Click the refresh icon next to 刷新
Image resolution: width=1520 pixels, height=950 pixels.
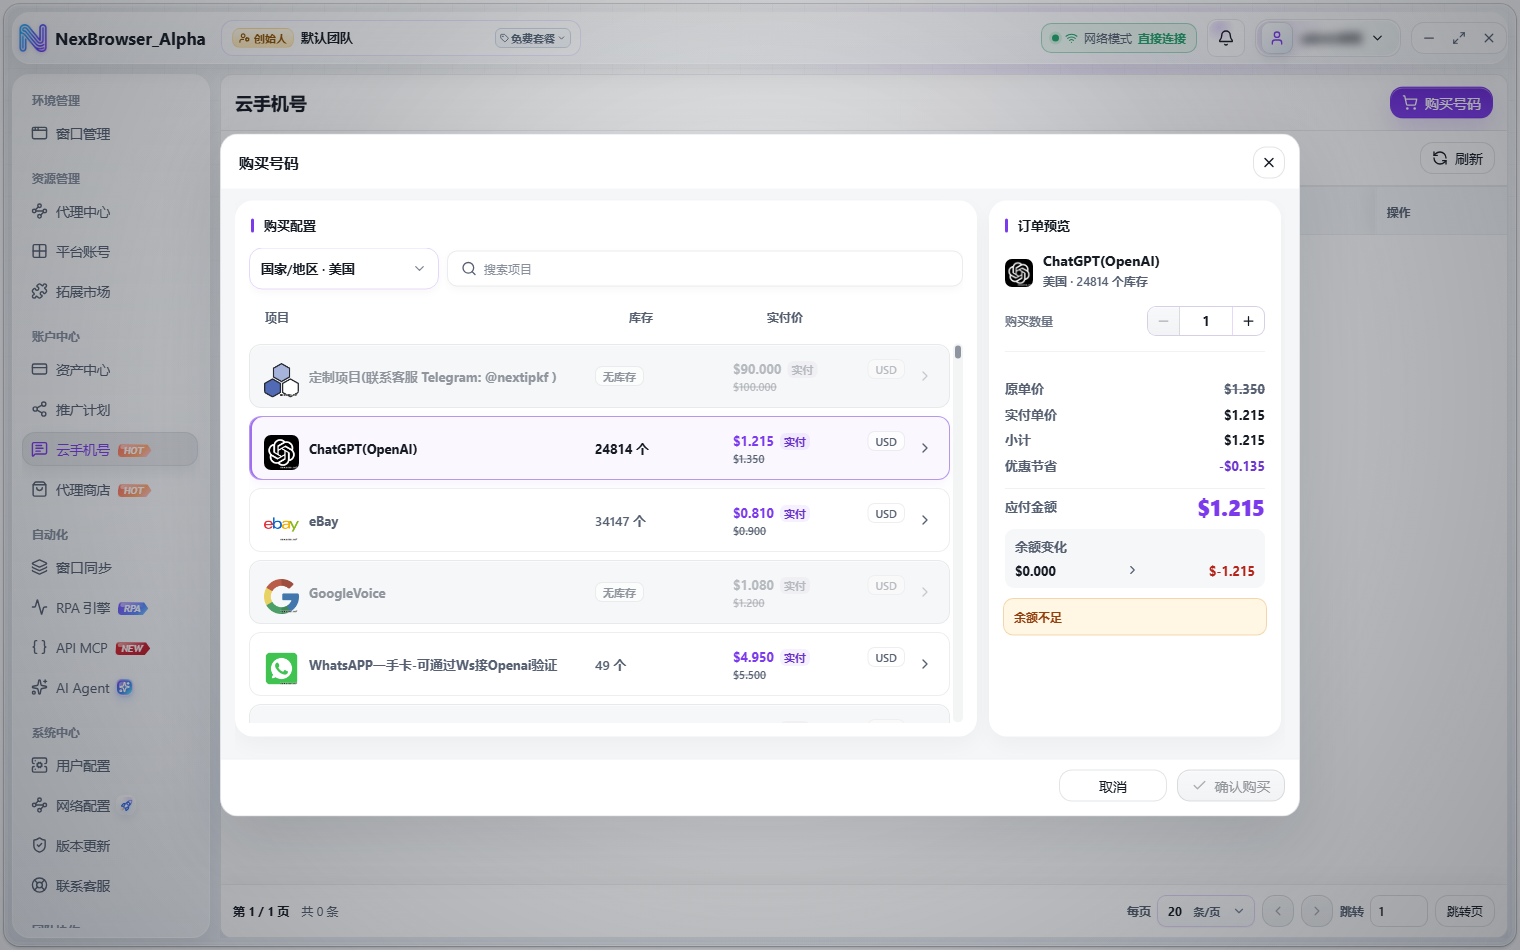coord(1440,158)
